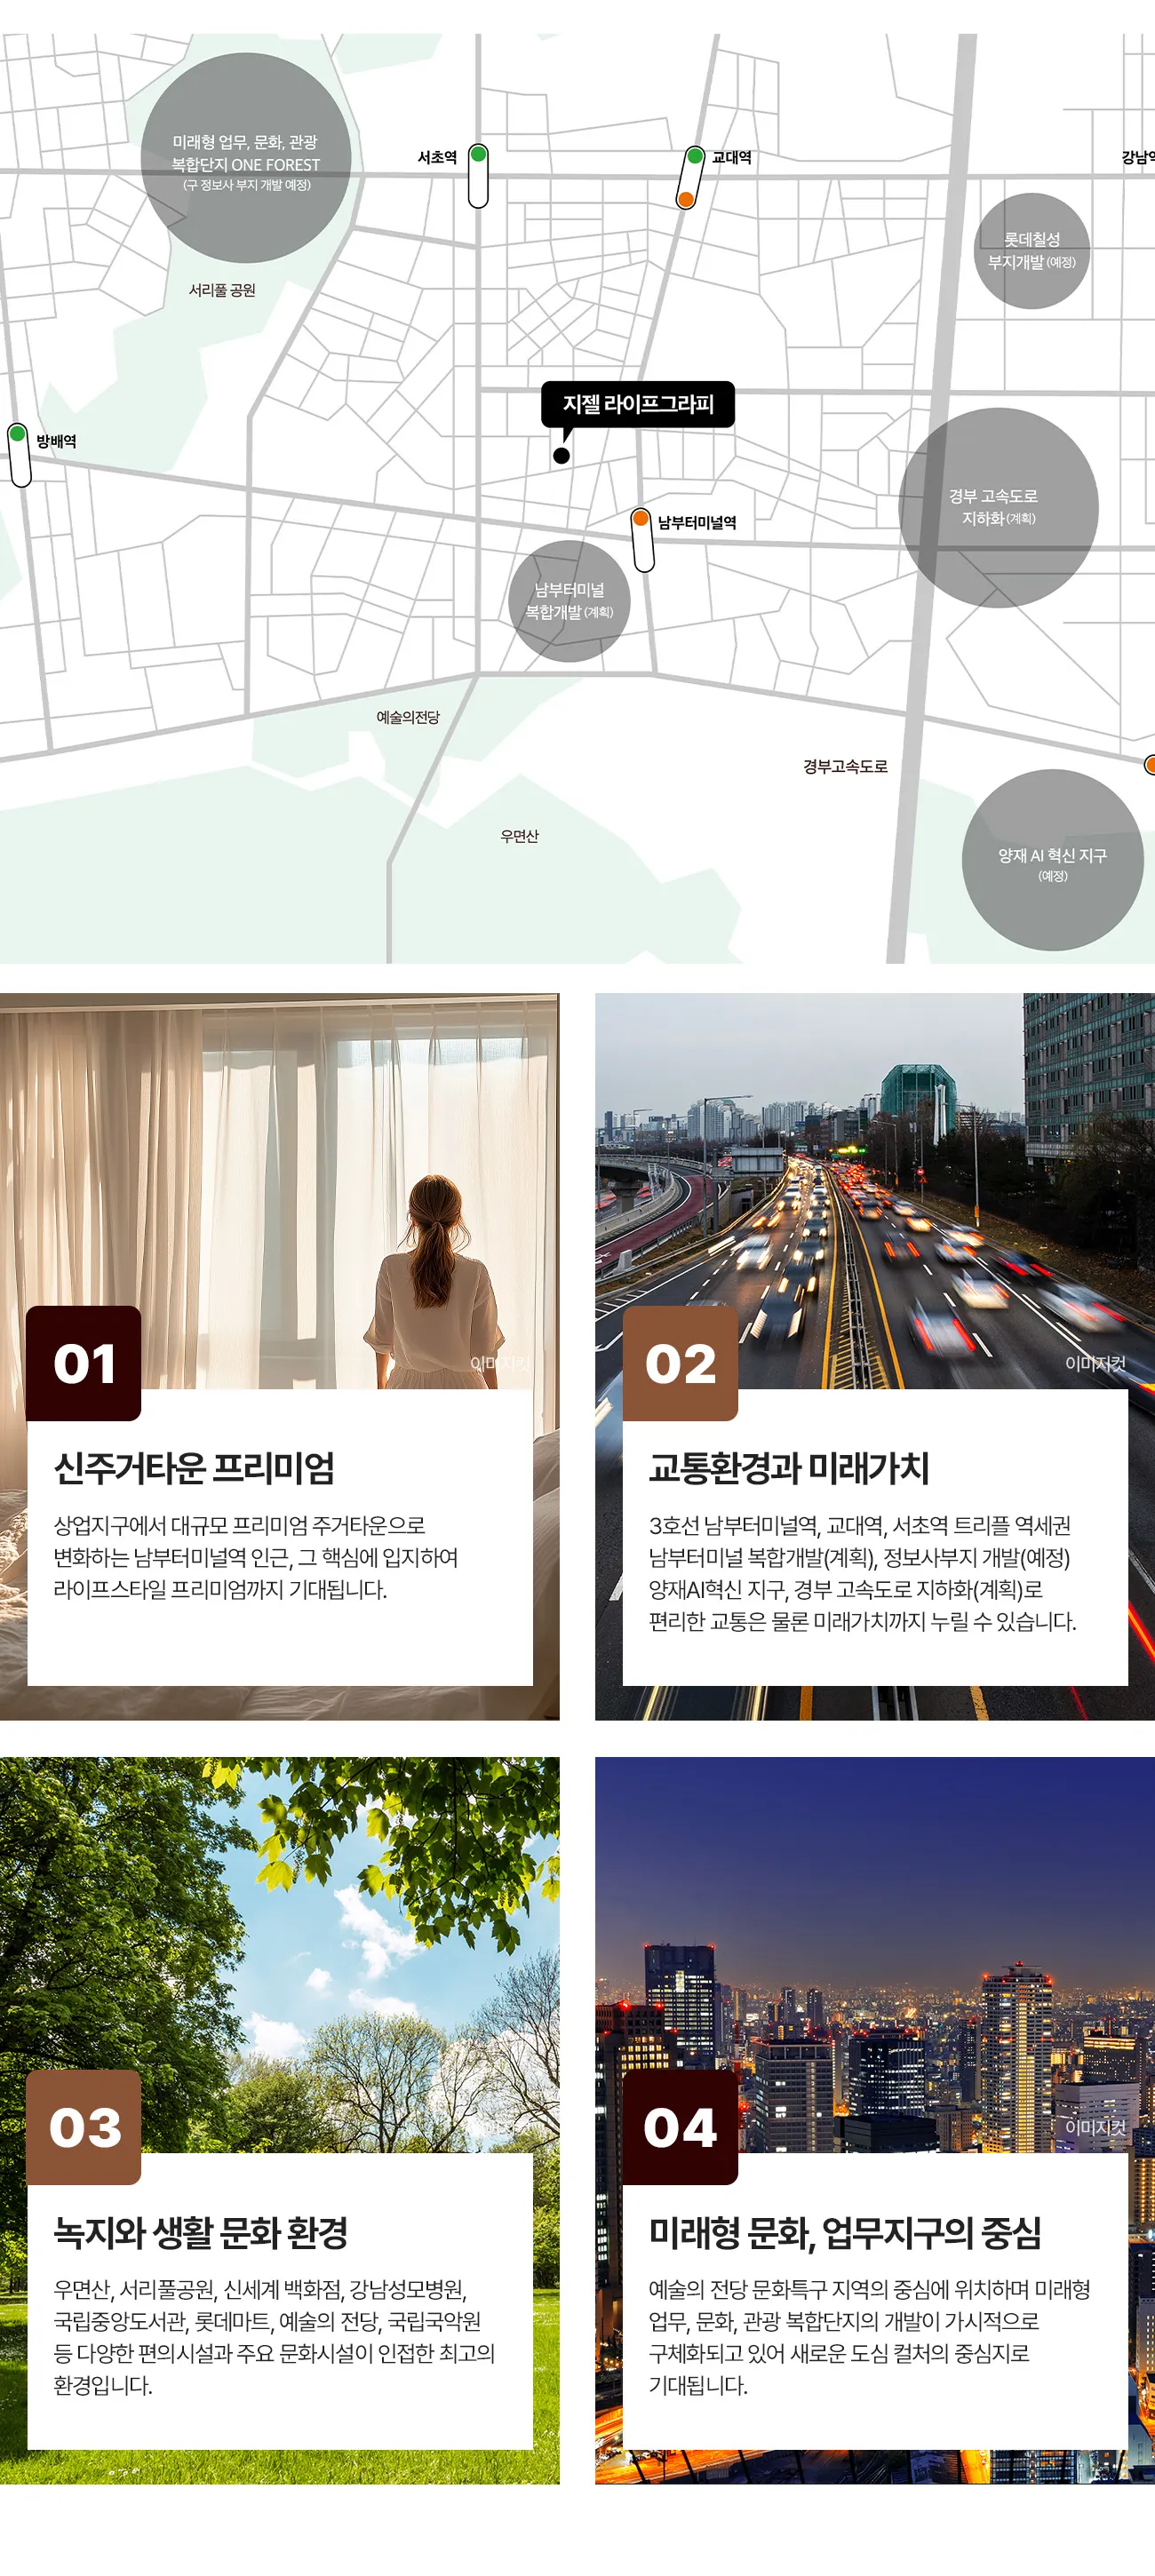Click the 우면산 map label
This screenshot has width=1155, height=2576.
[519, 836]
